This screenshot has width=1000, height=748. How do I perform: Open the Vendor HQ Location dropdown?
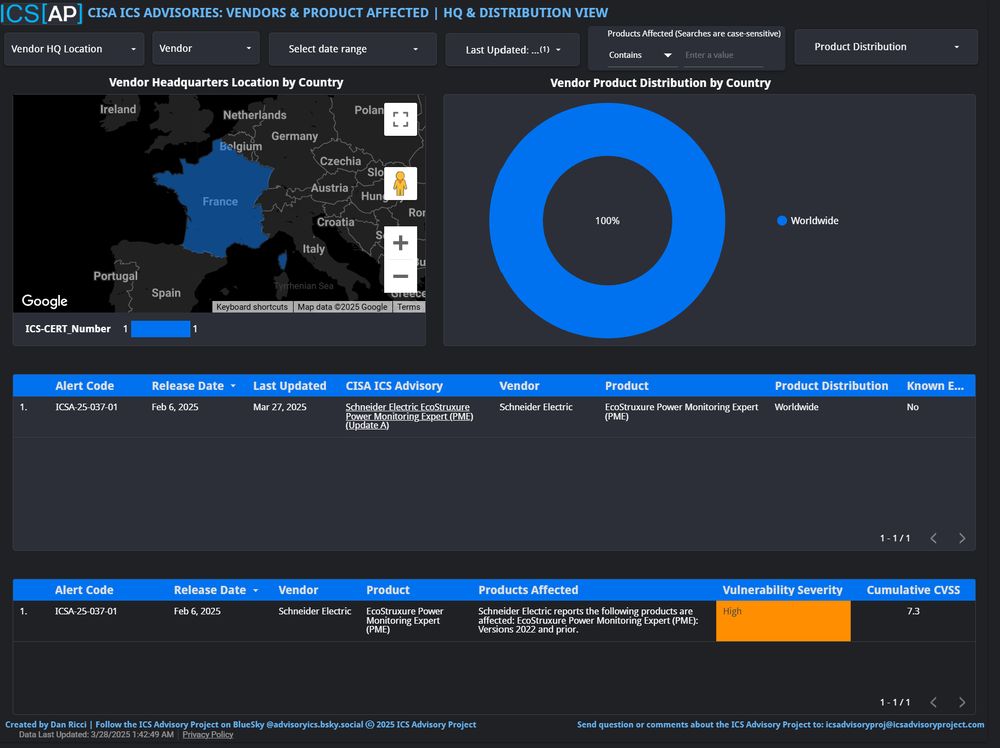[74, 48]
